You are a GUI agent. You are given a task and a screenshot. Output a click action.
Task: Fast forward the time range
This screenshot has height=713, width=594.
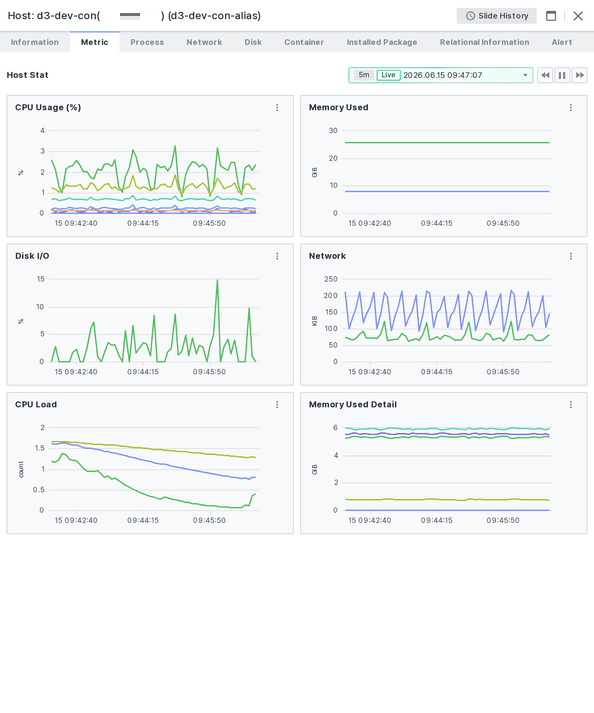click(x=579, y=75)
